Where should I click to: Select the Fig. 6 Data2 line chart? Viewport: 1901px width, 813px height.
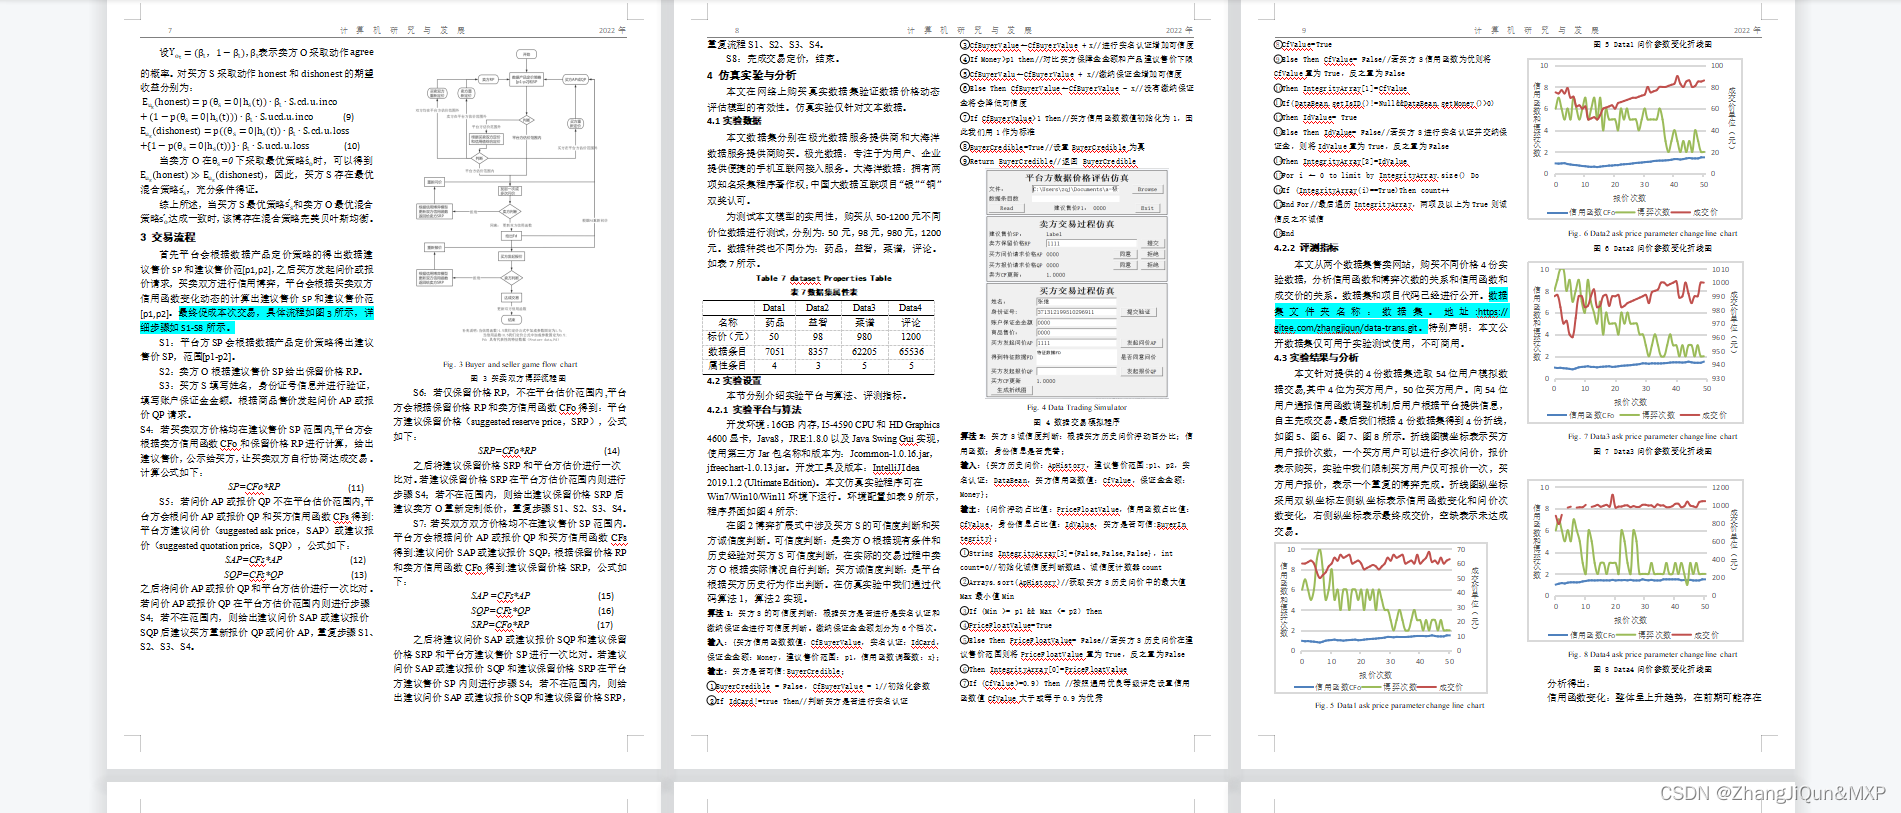pyautogui.click(x=1634, y=139)
